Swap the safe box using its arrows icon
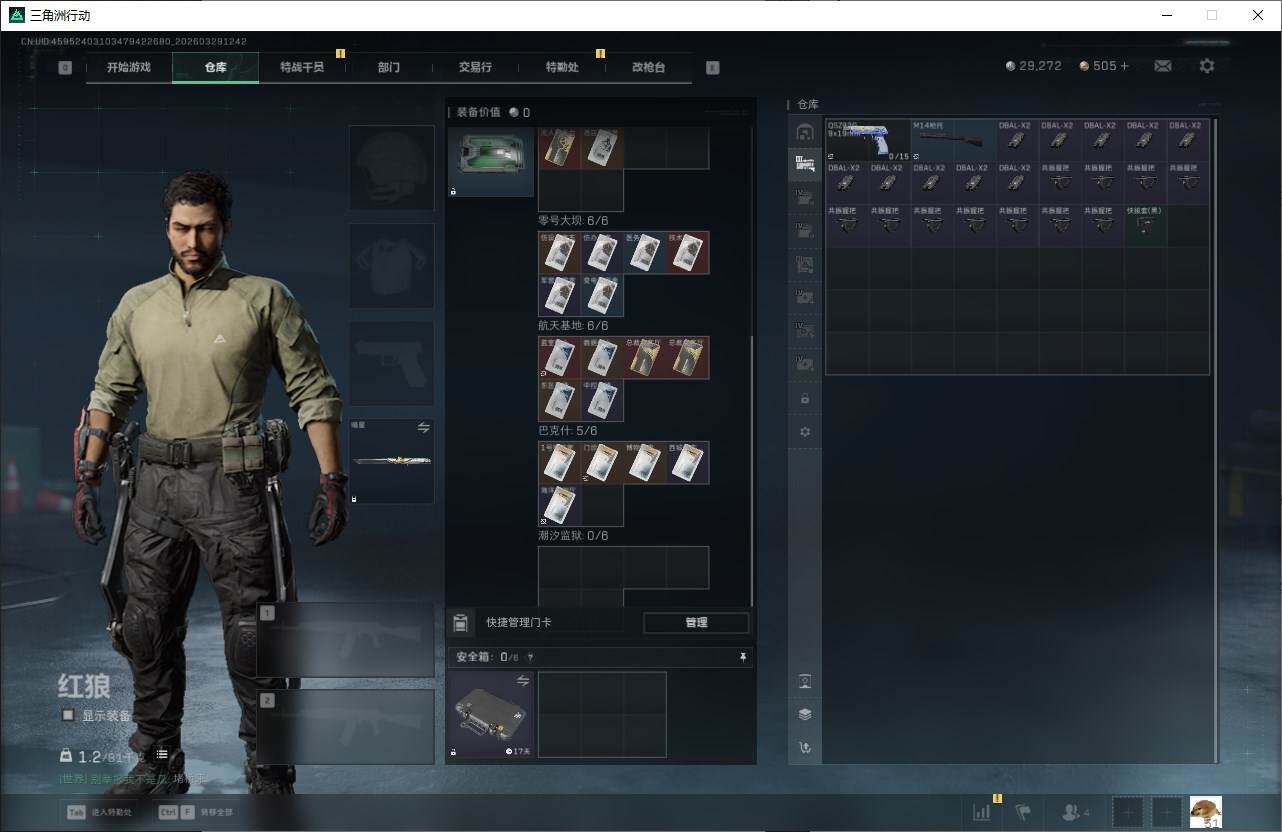The image size is (1282, 832). coord(522,681)
